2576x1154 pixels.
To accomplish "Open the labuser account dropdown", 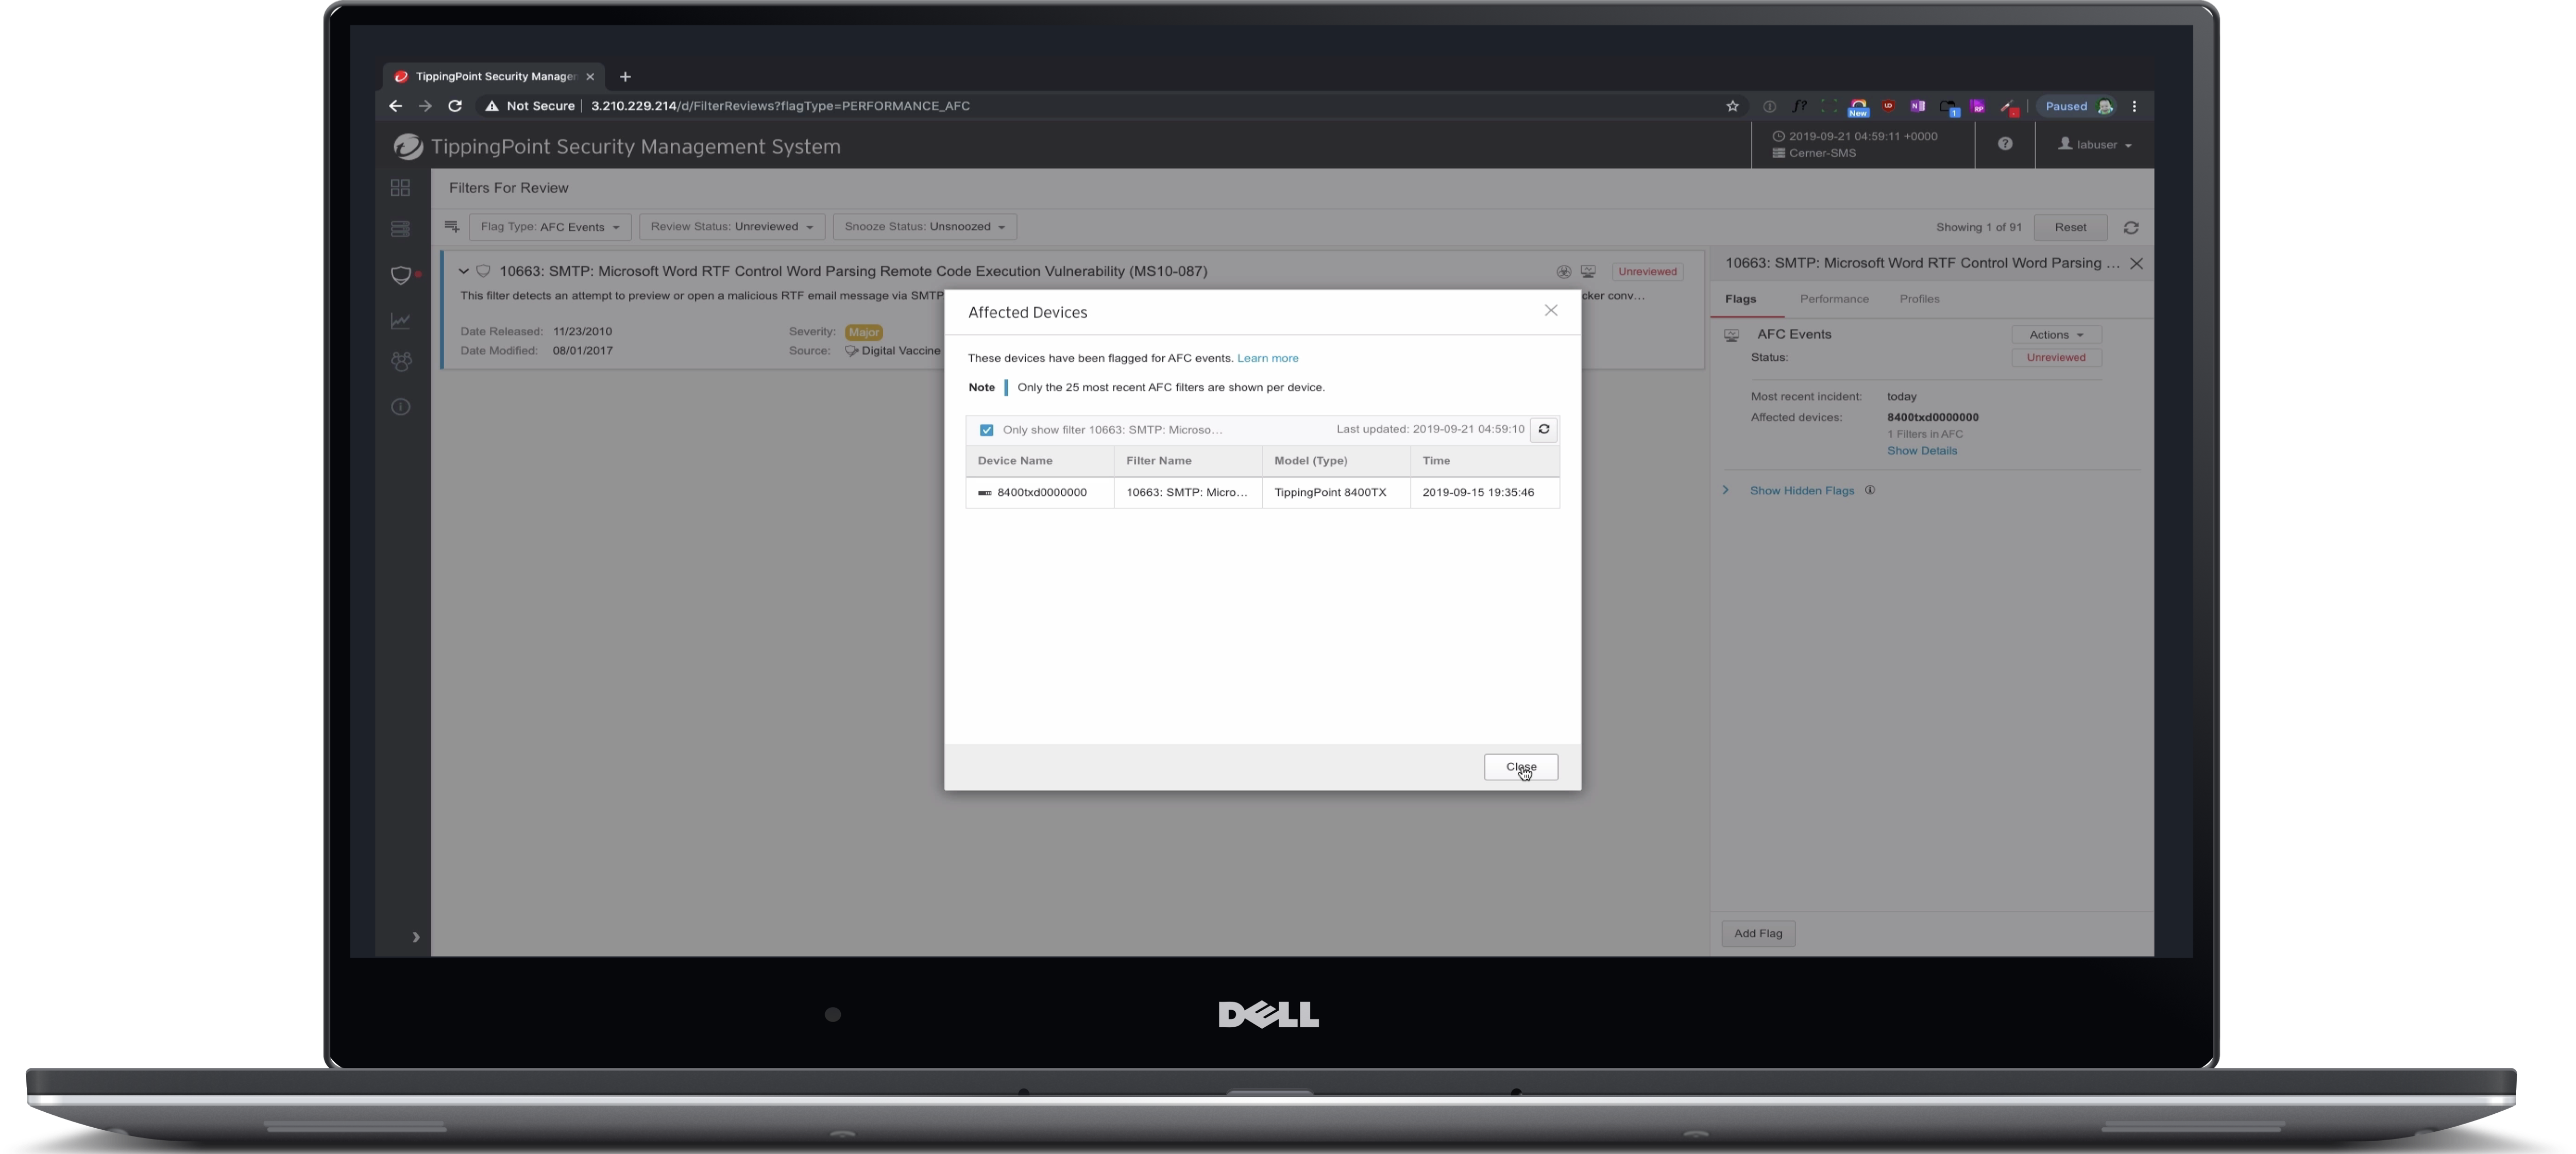I will tap(2095, 145).
